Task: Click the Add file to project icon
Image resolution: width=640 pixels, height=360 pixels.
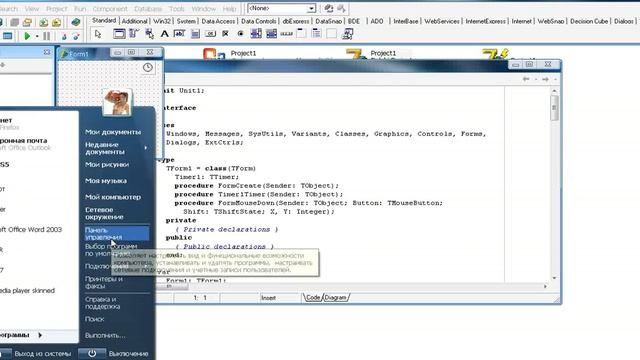Action: (x=44, y=22)
